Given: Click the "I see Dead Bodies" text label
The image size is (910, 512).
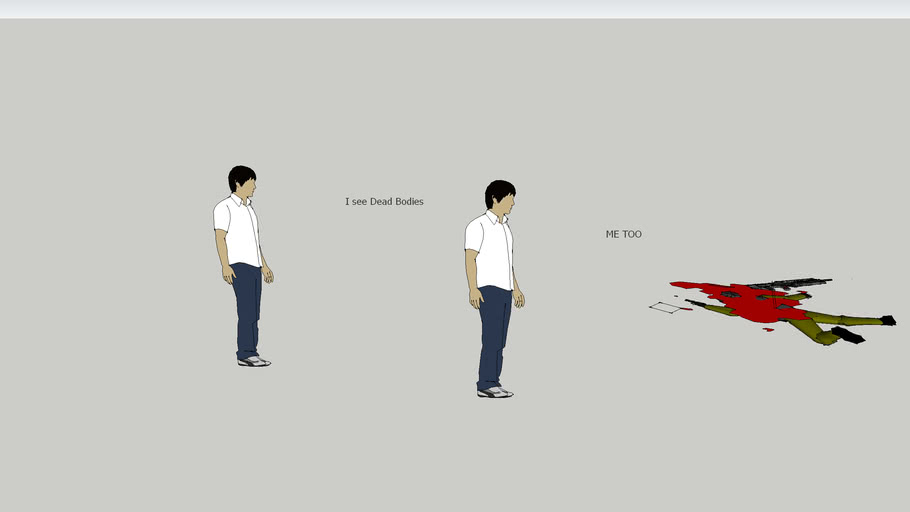Looking at the screenshot, I should point(384,202).
